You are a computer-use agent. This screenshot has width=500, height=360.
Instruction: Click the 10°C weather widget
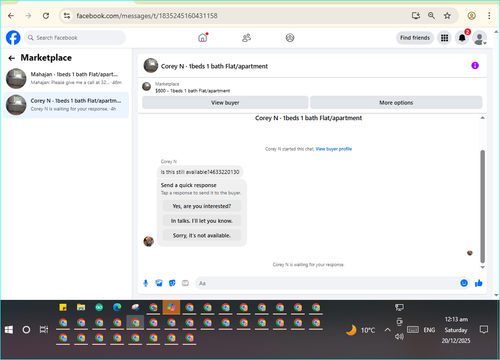(360, 330)
